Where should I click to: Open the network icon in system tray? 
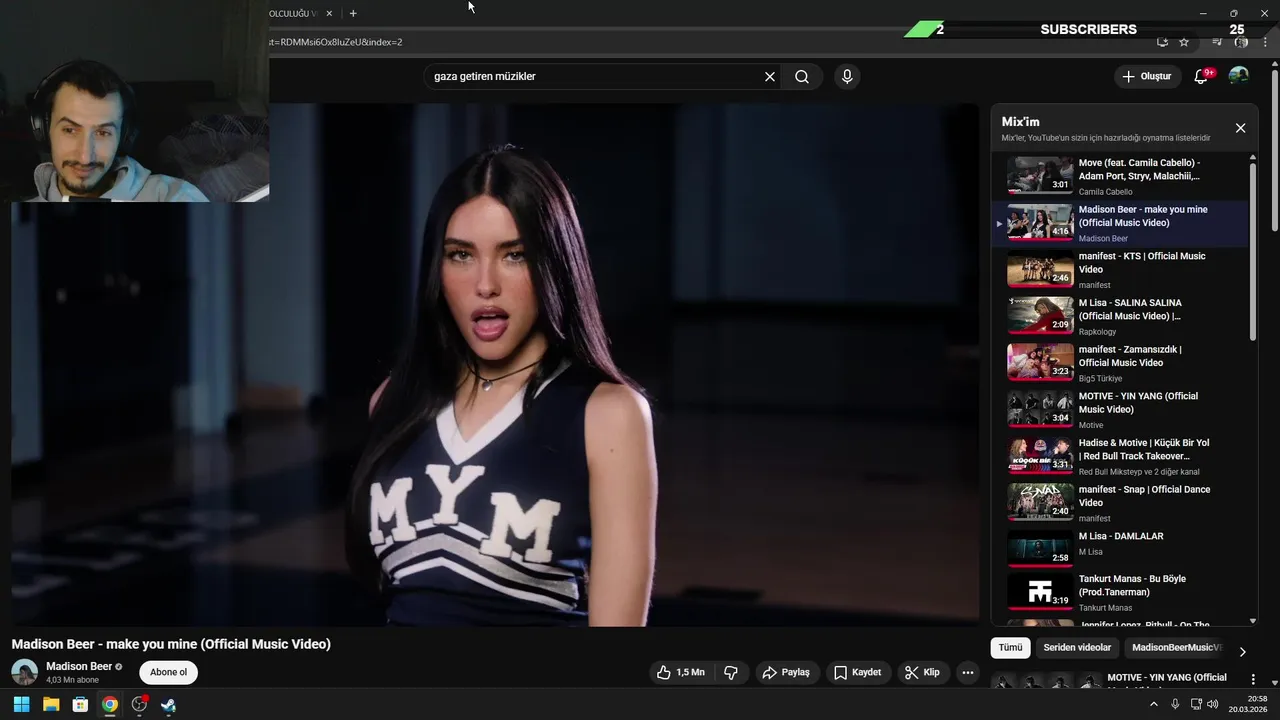click(x=1195, y=704)
